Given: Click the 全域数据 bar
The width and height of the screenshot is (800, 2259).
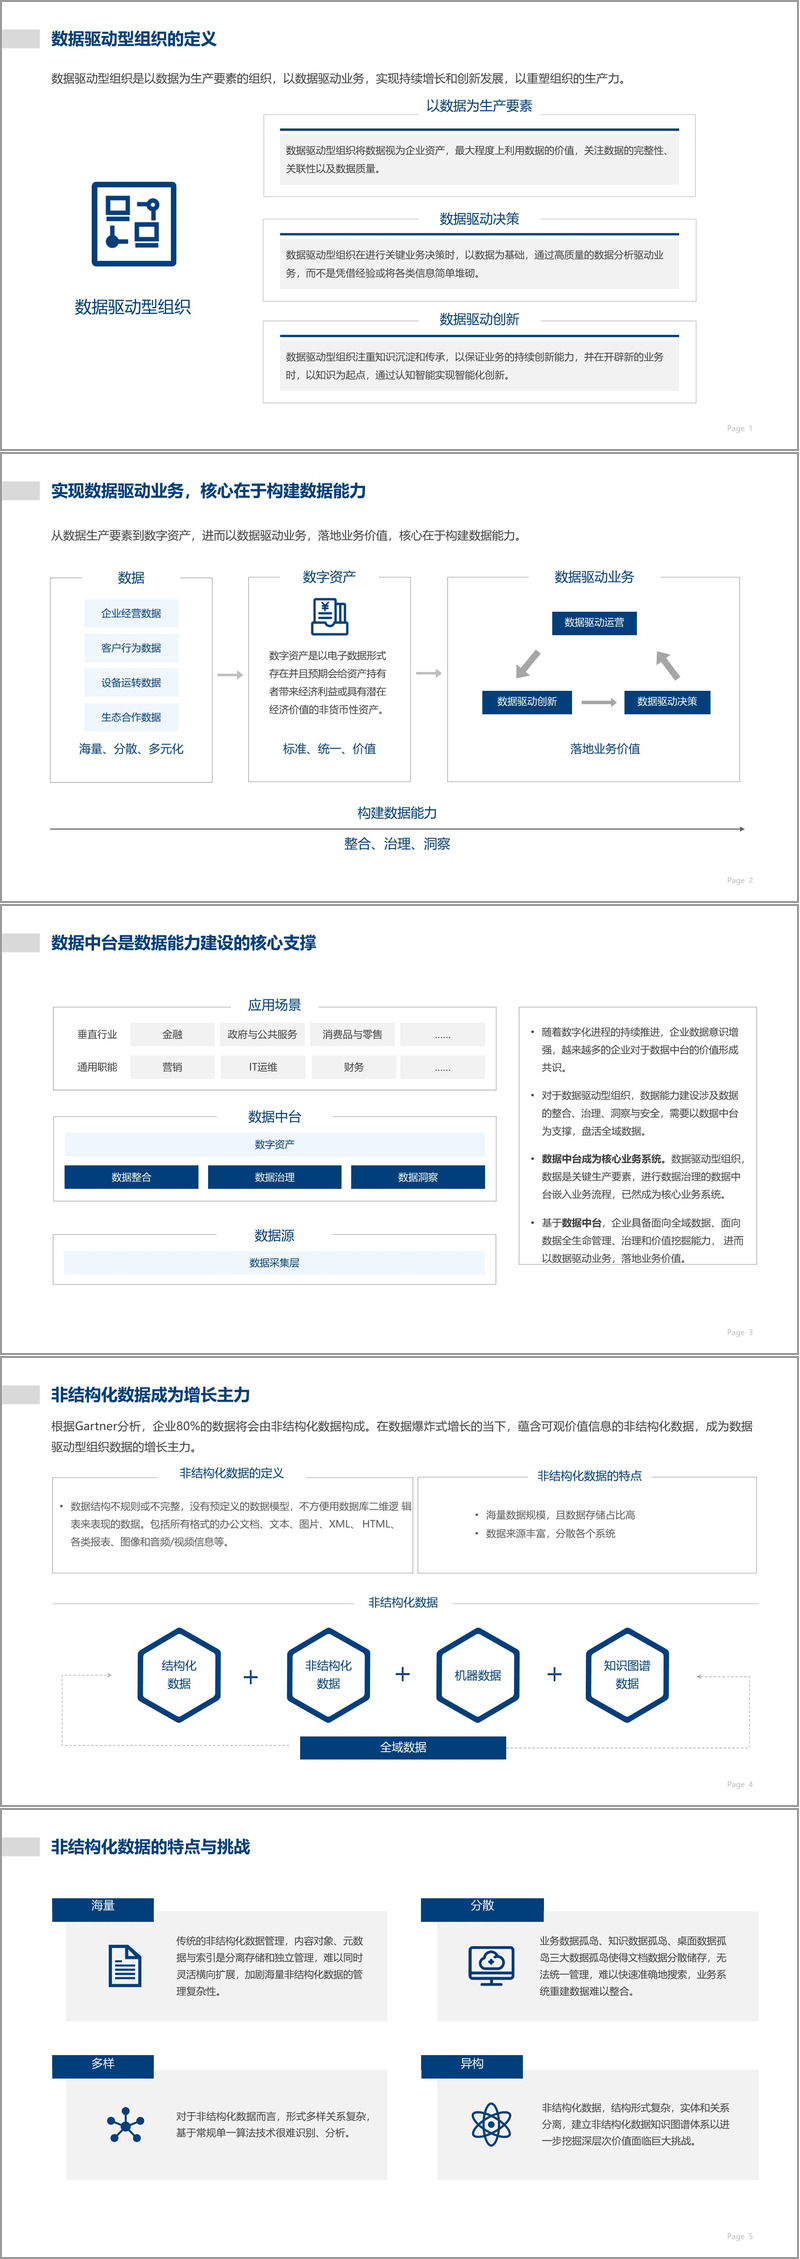Looking at the screenshot, I should 403,1747.
